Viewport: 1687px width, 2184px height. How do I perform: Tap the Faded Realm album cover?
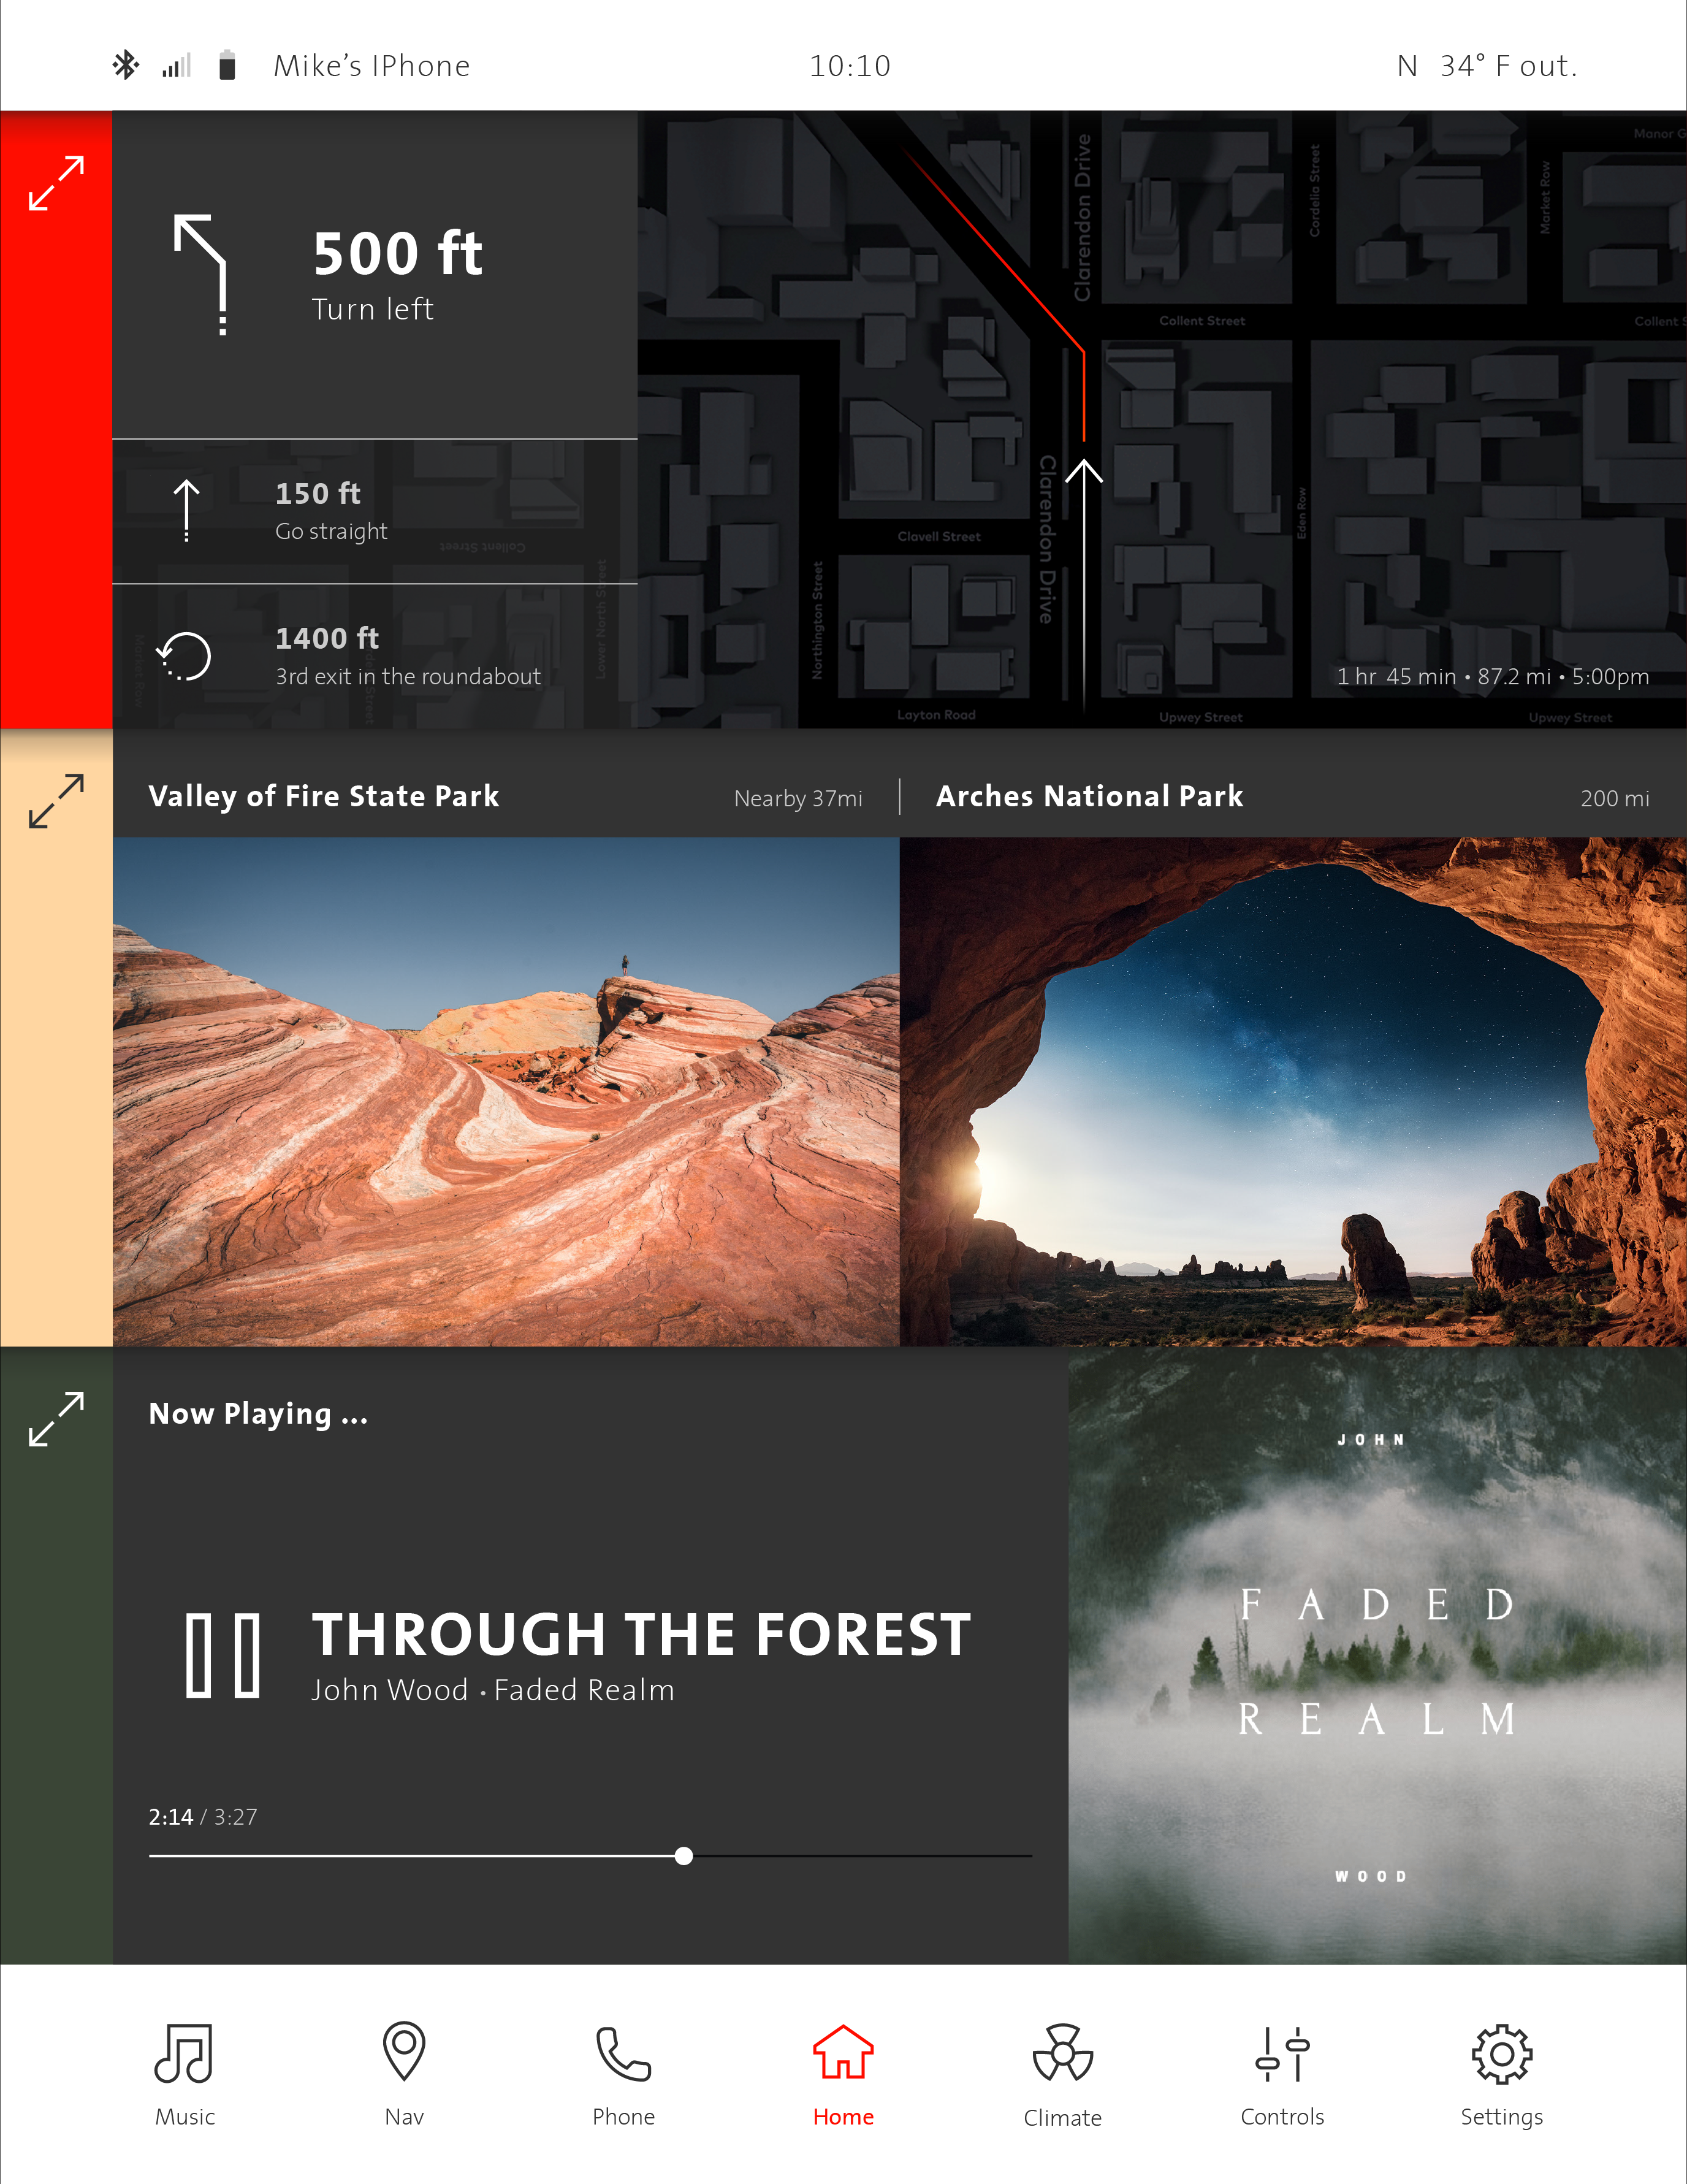[x=1377, y=1655]
